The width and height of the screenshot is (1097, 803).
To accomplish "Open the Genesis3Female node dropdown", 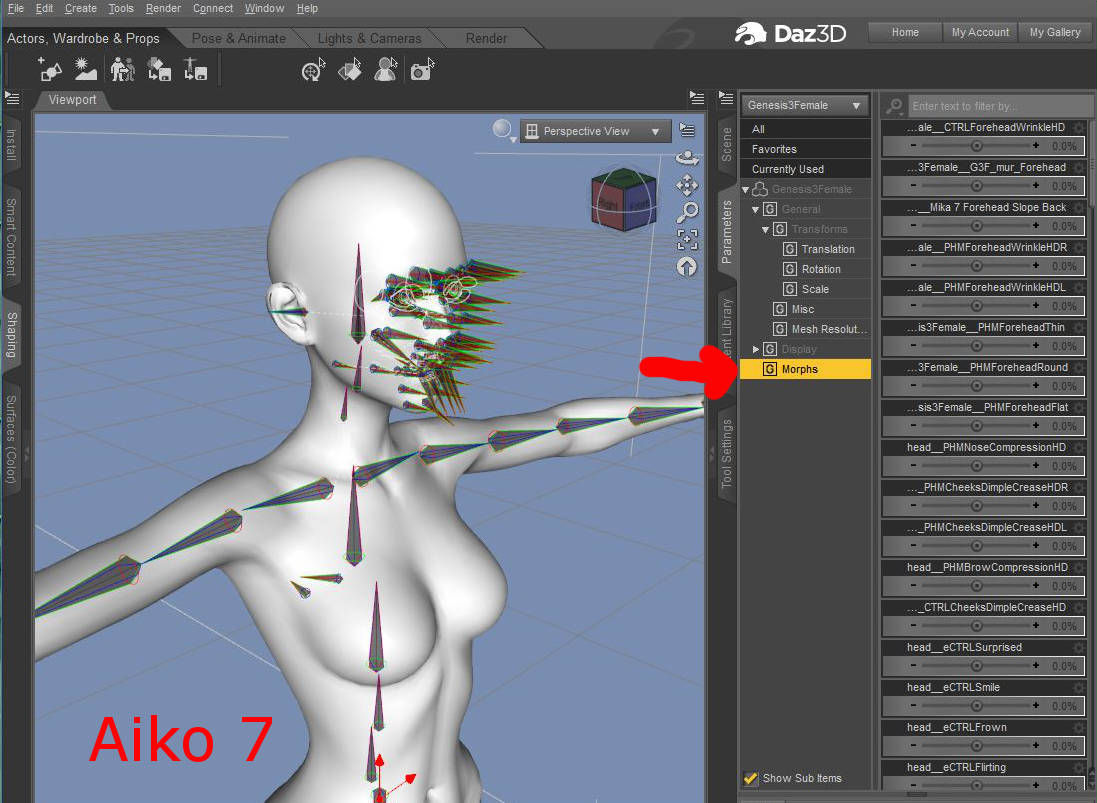I will [x=805, y=106].
